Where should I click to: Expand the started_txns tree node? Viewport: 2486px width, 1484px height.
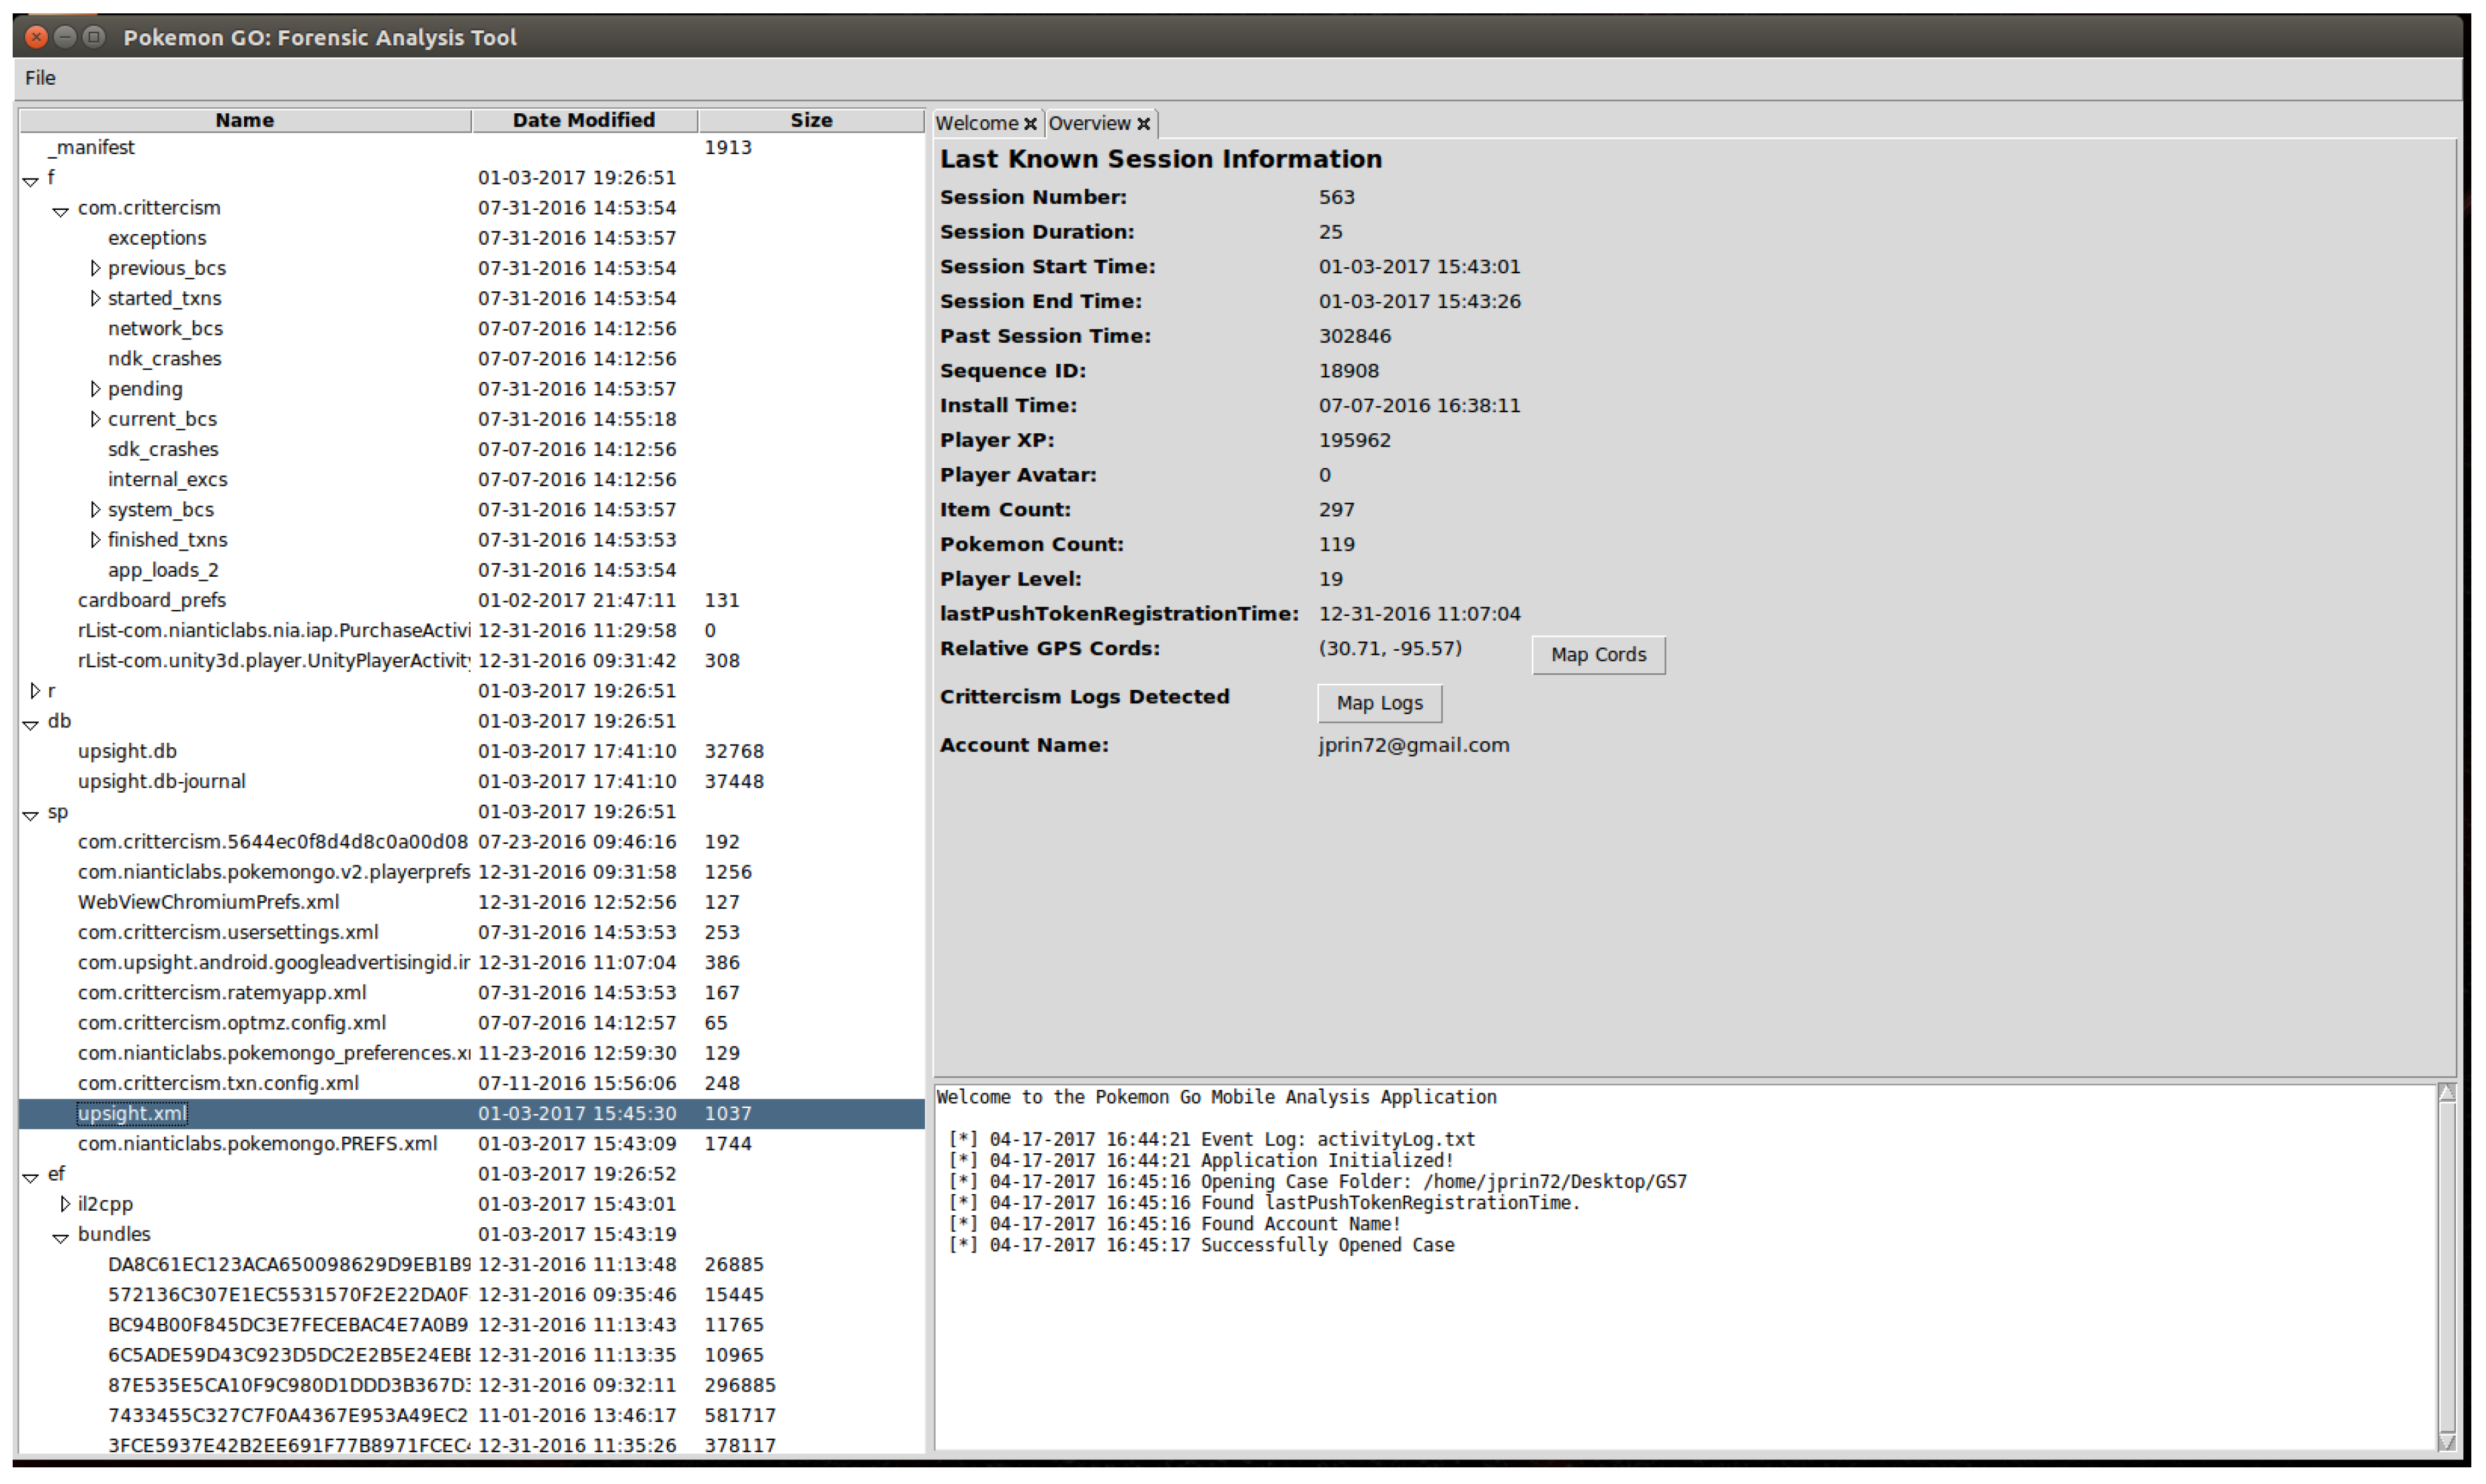point(95,298)
